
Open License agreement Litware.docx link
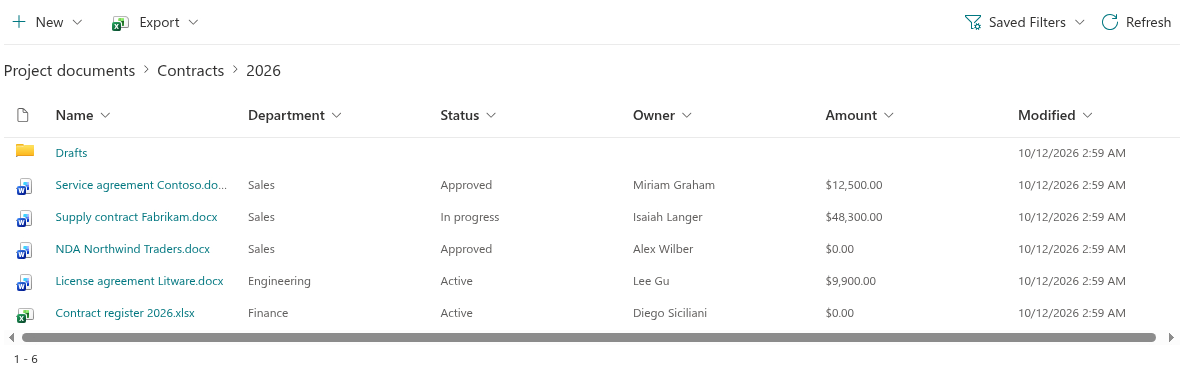click(x=139, y=281)
